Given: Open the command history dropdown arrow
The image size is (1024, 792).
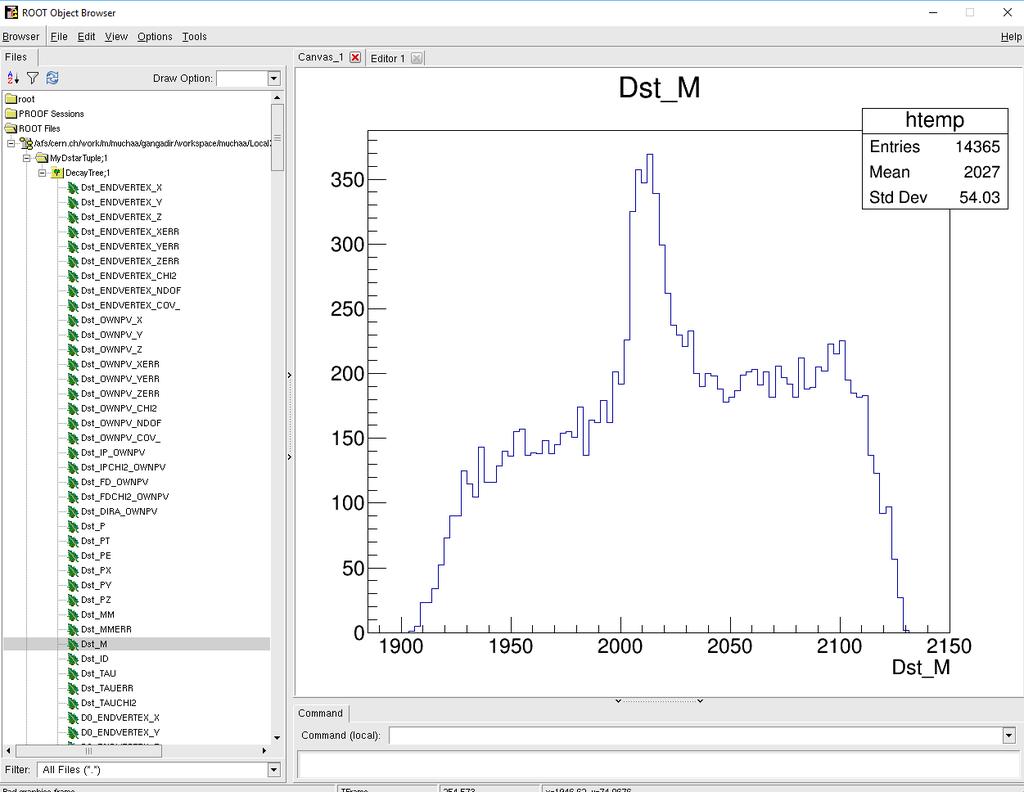Looking at the screenshot, I should pos(1008,736).
